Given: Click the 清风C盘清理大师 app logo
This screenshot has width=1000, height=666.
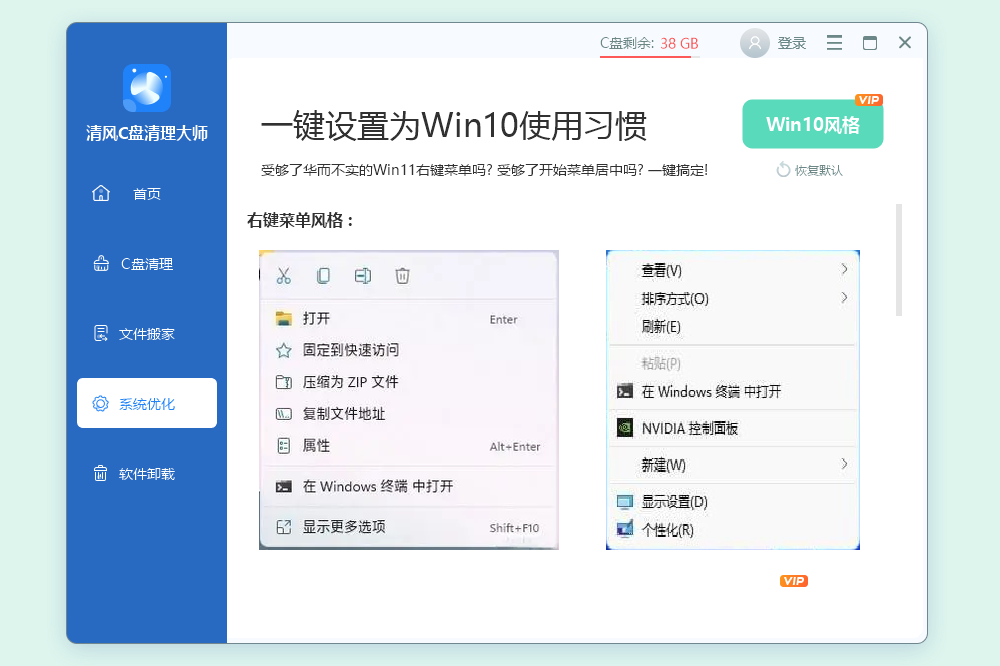Looking at the screenshot, I should [147, 88].
